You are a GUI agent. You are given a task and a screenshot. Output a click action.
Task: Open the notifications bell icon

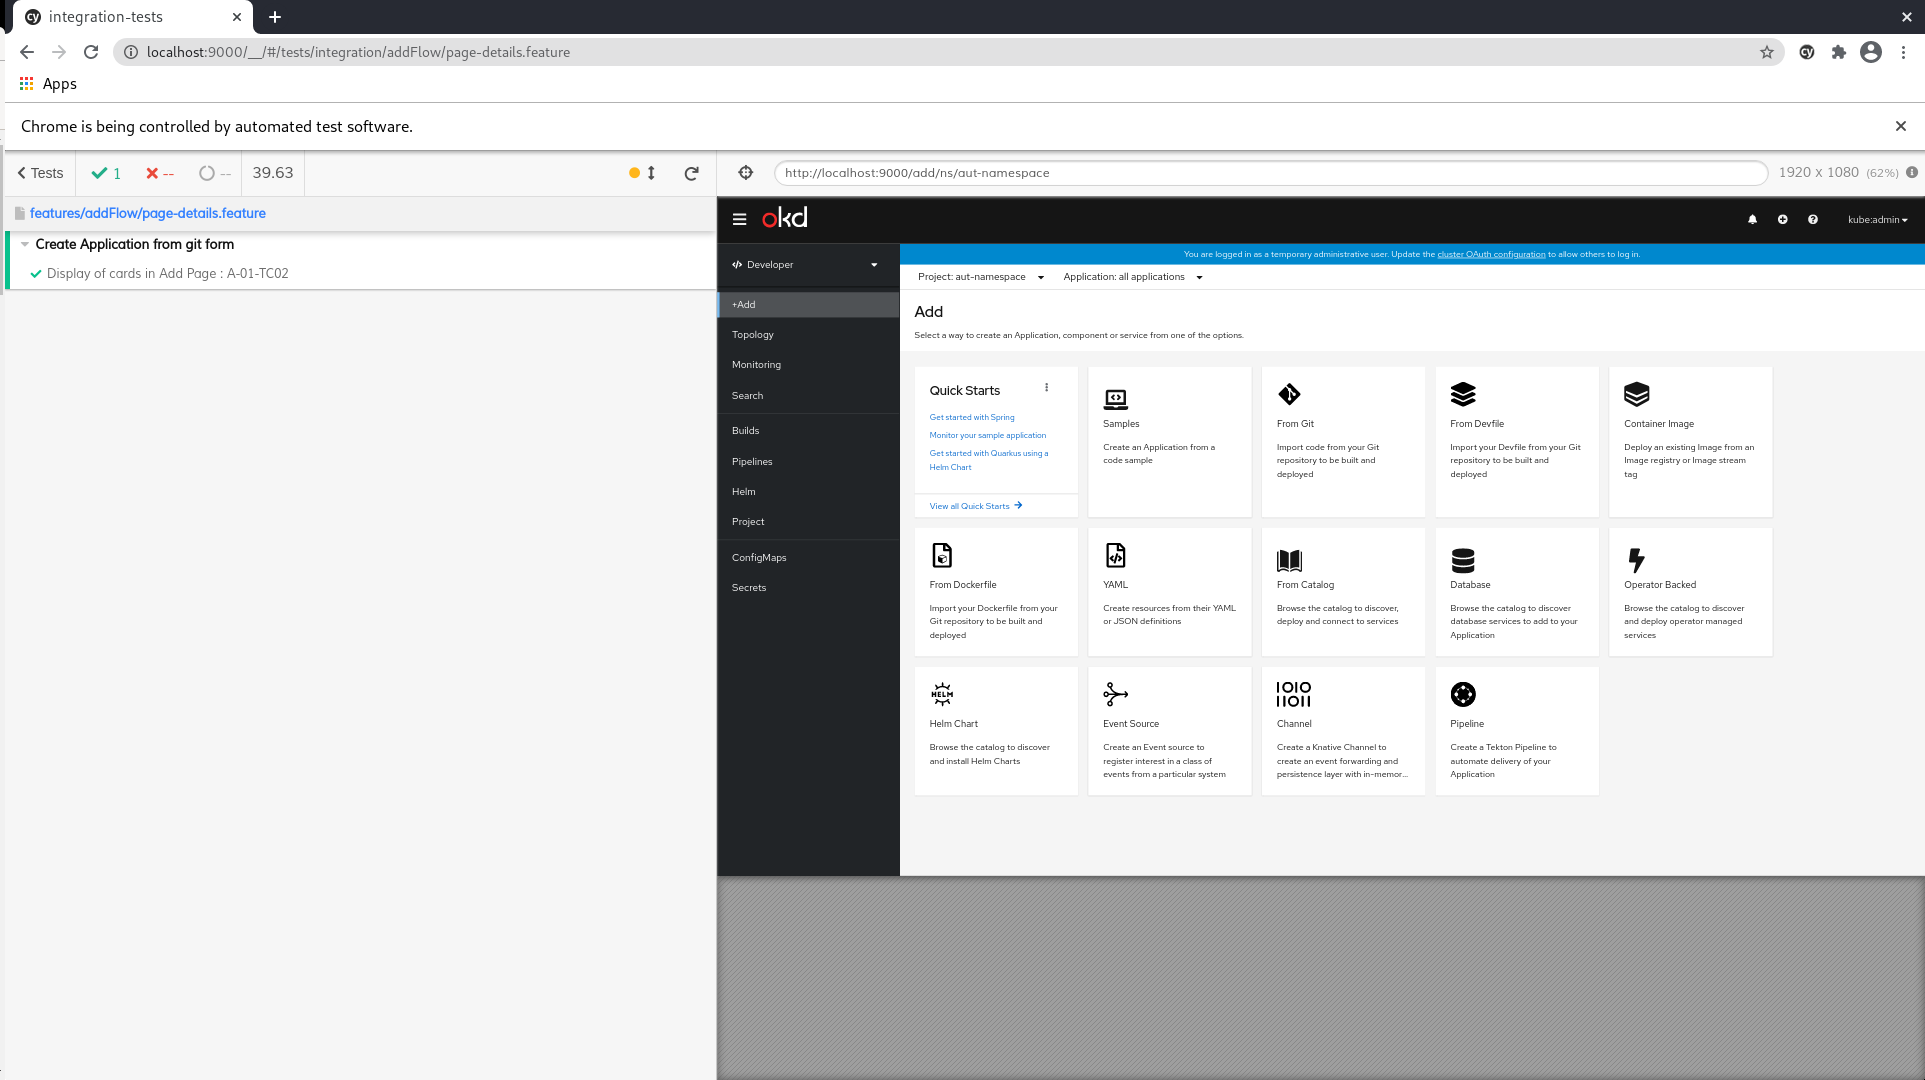click(x=1752, y=219)
